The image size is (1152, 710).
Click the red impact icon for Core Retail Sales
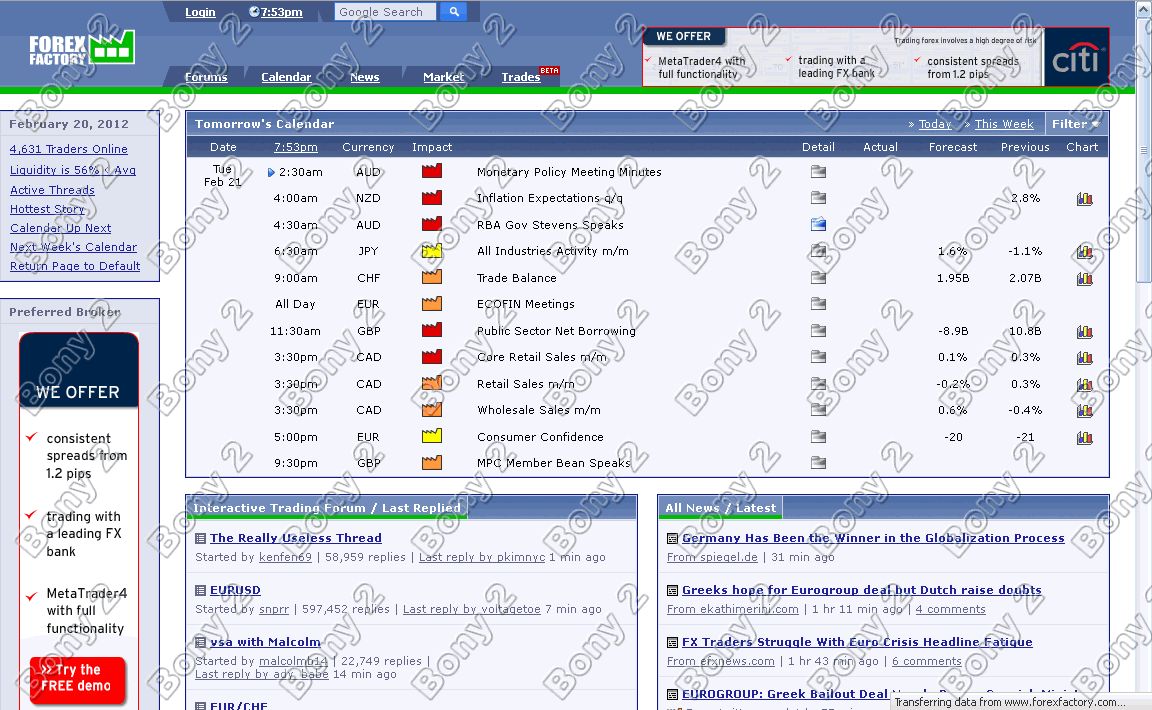[x=432, y=357]
